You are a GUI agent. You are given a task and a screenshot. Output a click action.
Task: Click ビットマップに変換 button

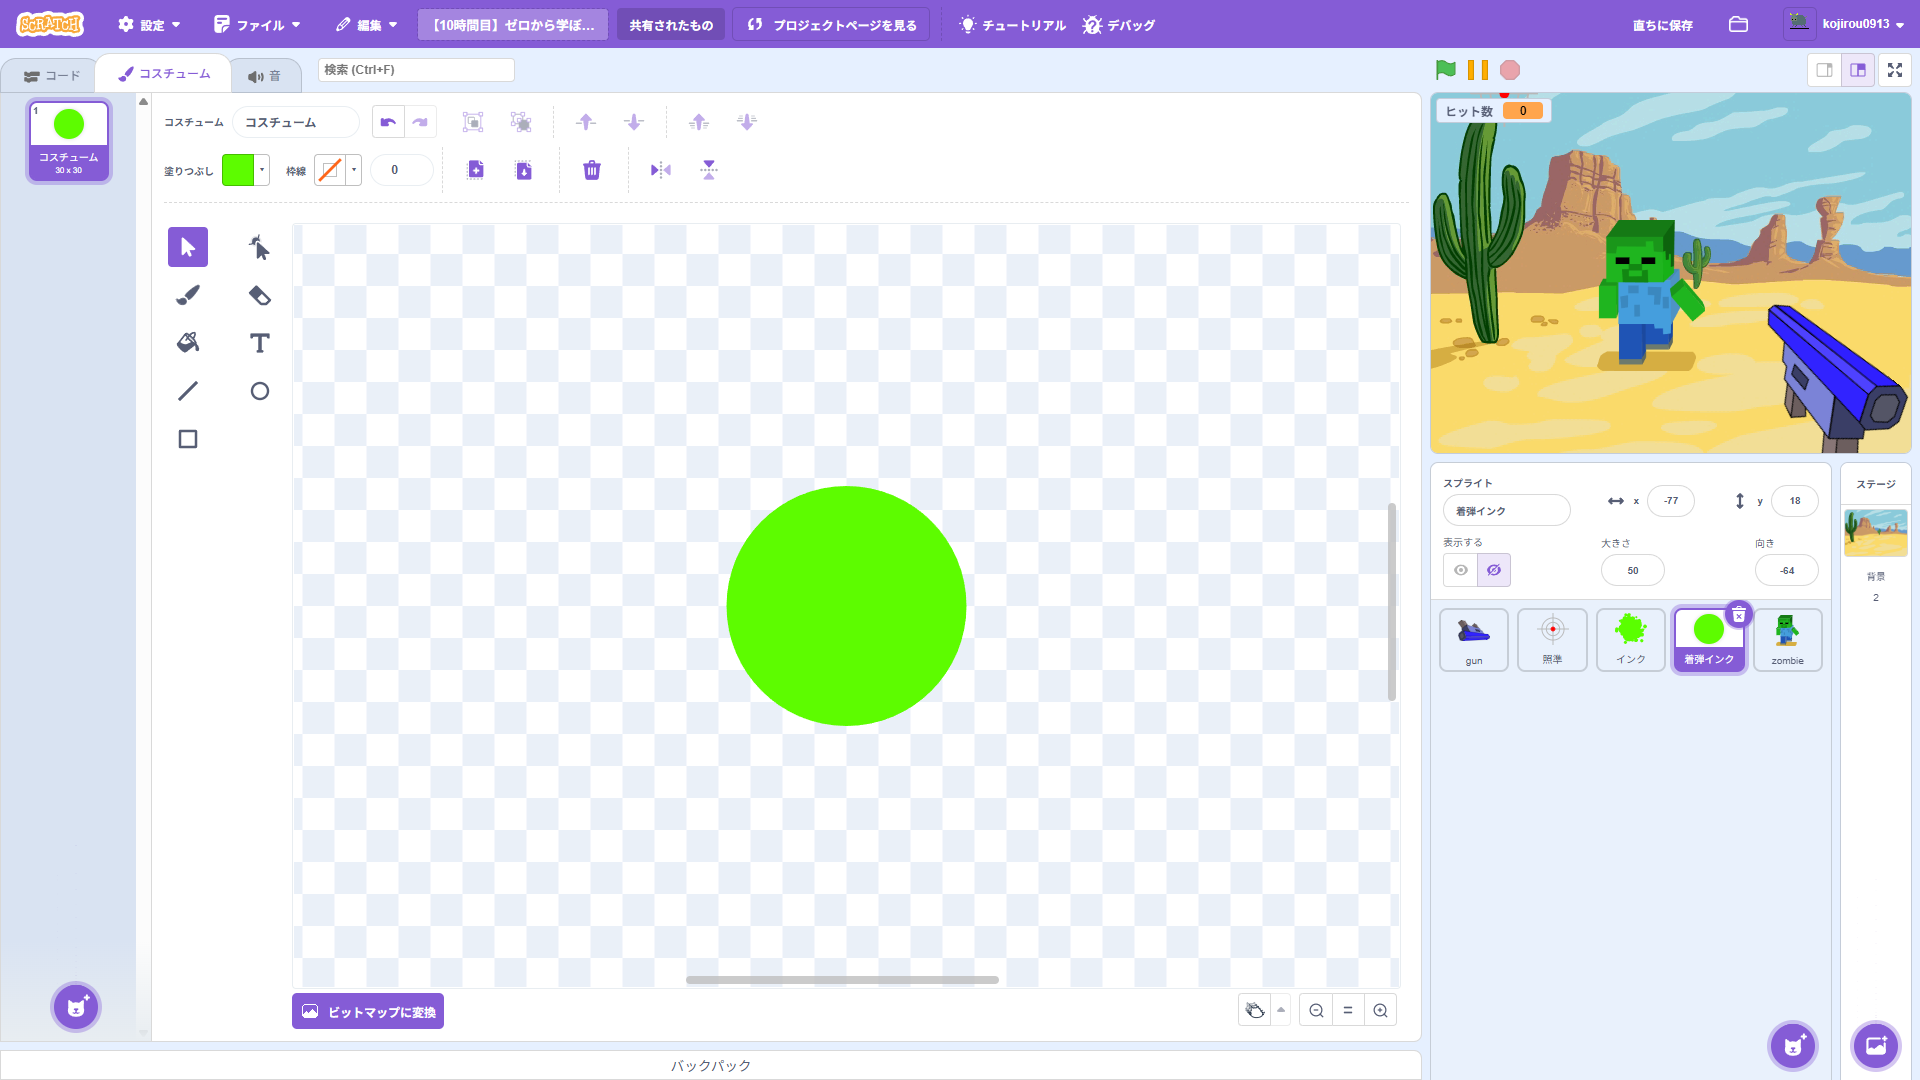coord(368,1011)
